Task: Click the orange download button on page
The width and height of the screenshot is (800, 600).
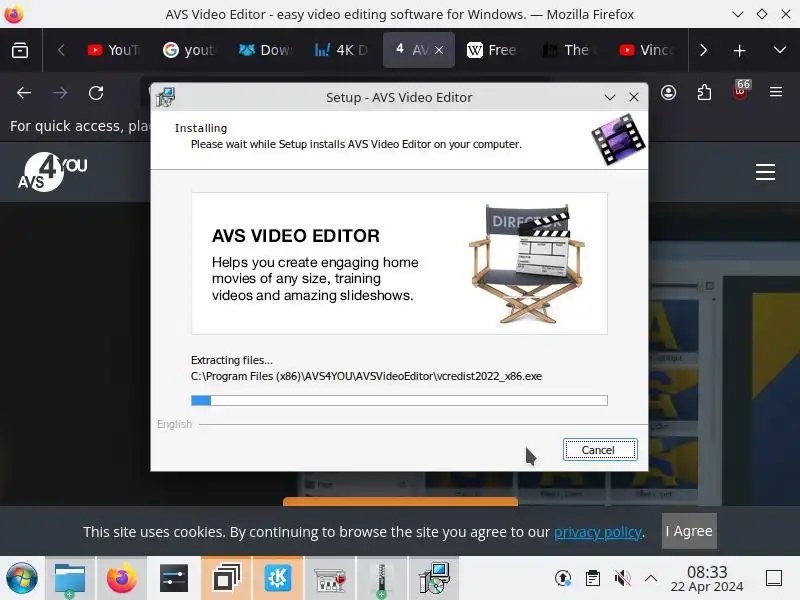Action: pyautogui.click(x=400, y=502)
